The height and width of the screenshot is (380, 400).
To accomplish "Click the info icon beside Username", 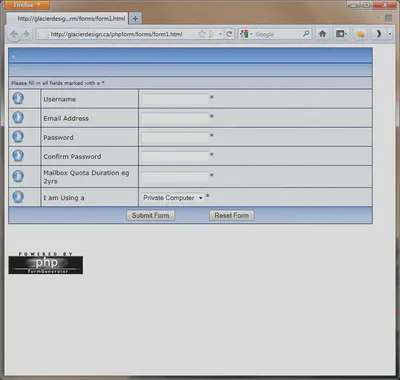I will click(x=18, y=98).
